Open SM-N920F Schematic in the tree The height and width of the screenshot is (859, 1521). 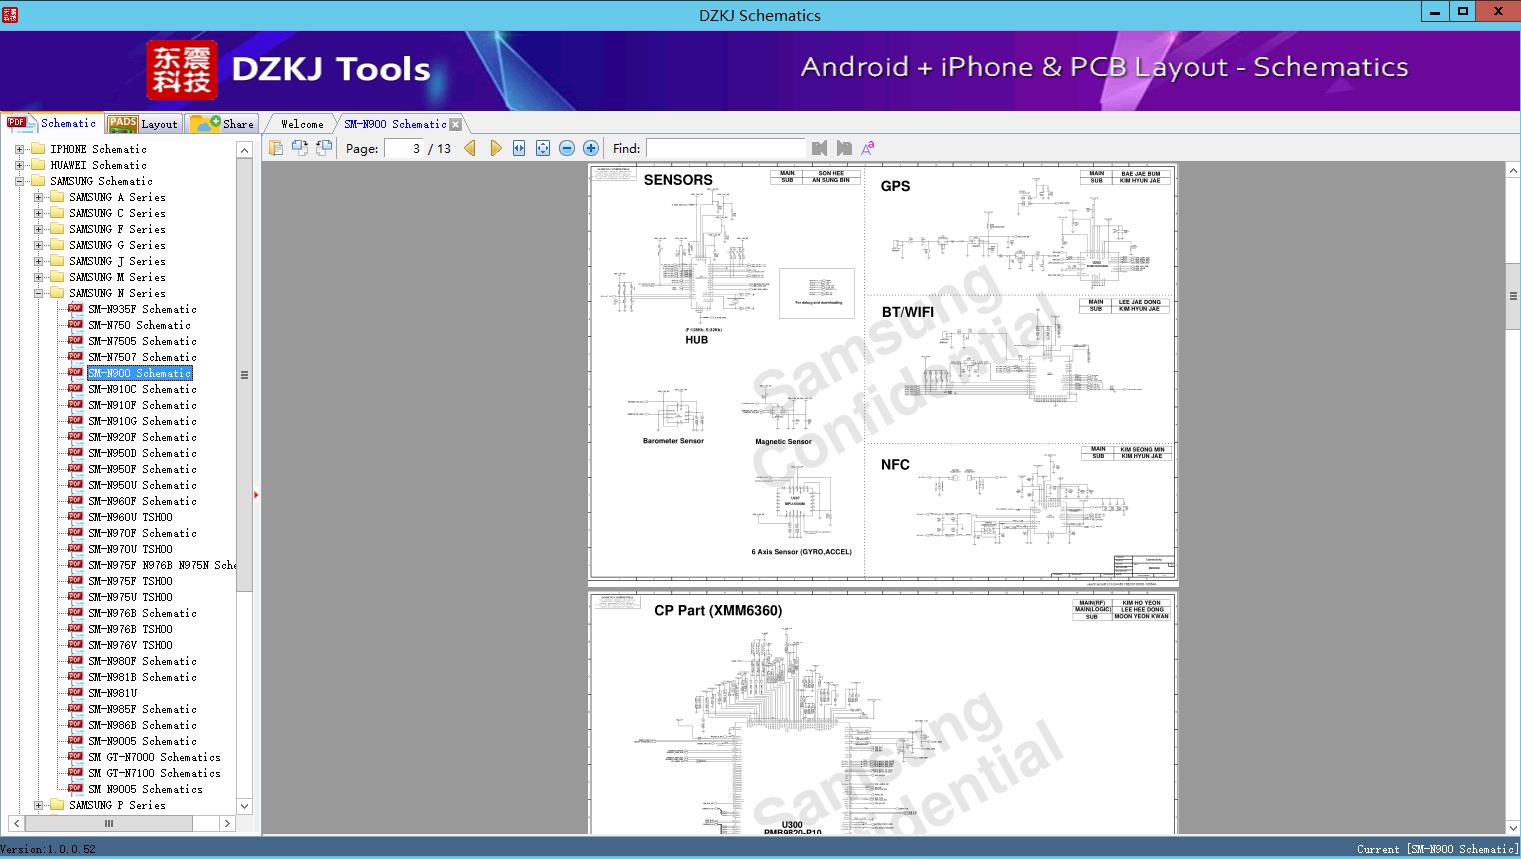142,437
